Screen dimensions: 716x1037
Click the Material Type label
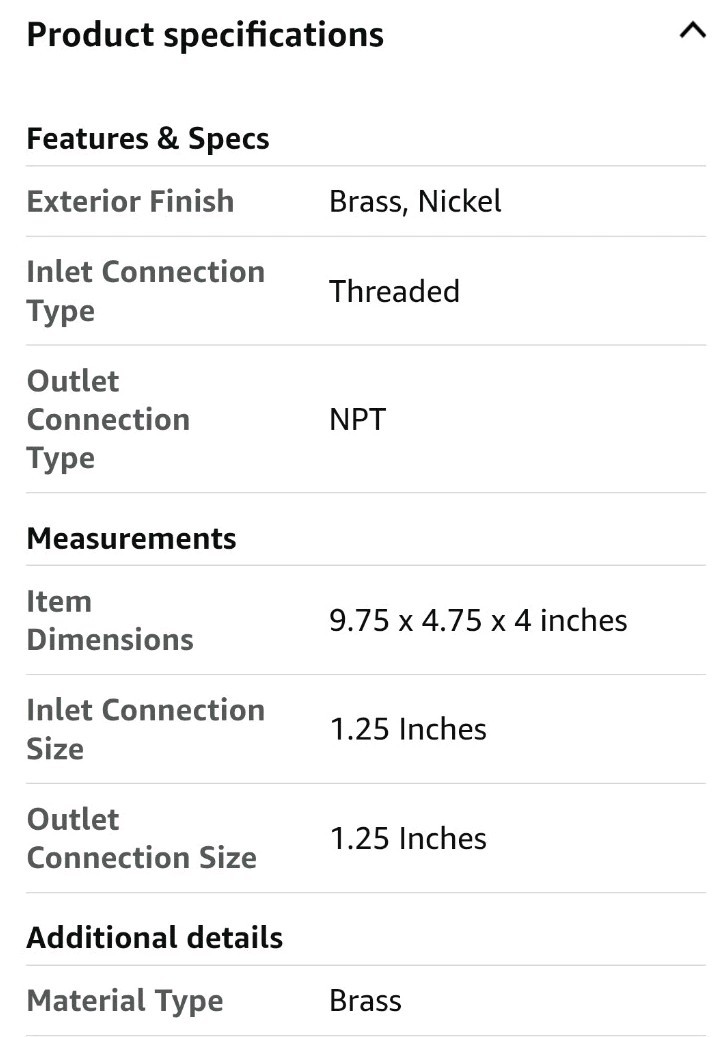[x=125, y=1001]
